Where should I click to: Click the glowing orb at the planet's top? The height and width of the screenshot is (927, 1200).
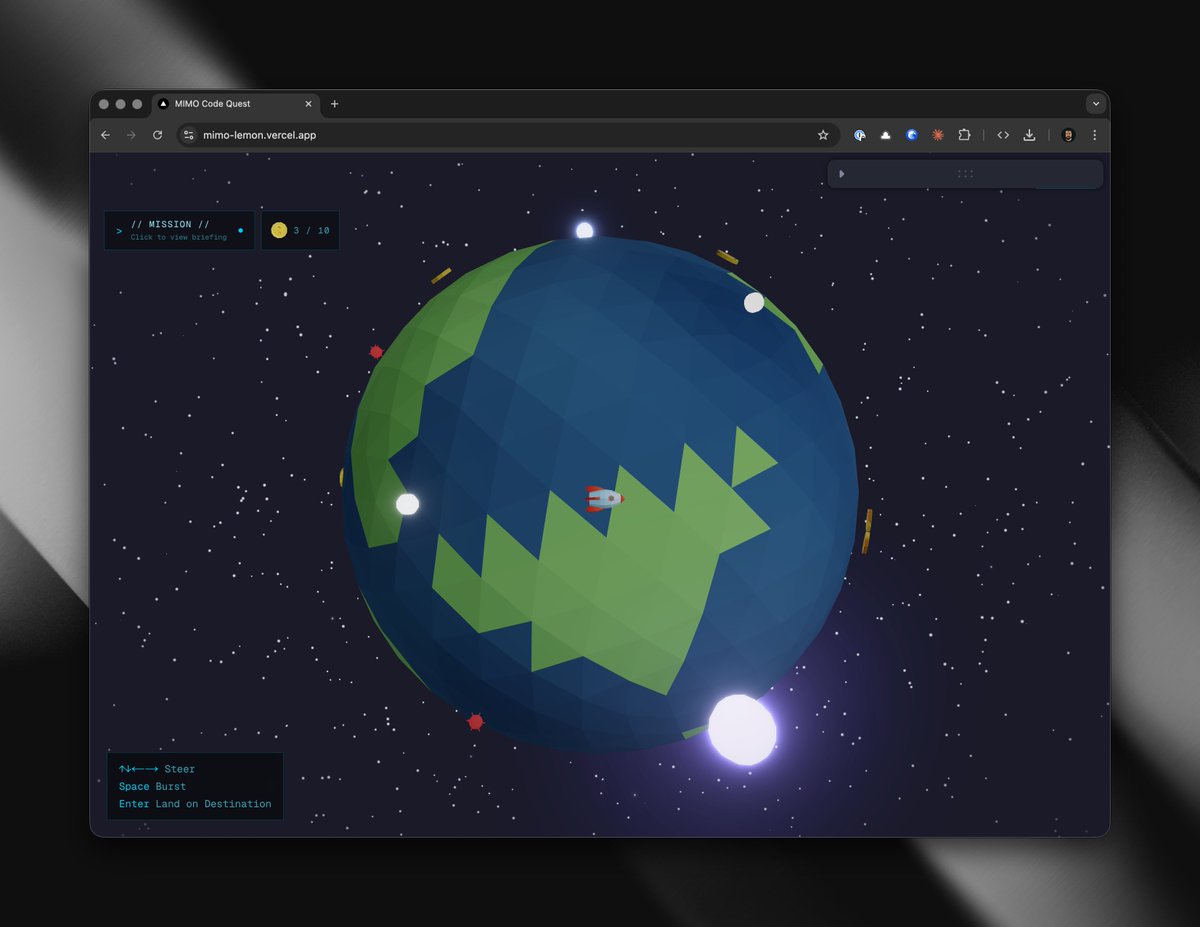(585, 231)
